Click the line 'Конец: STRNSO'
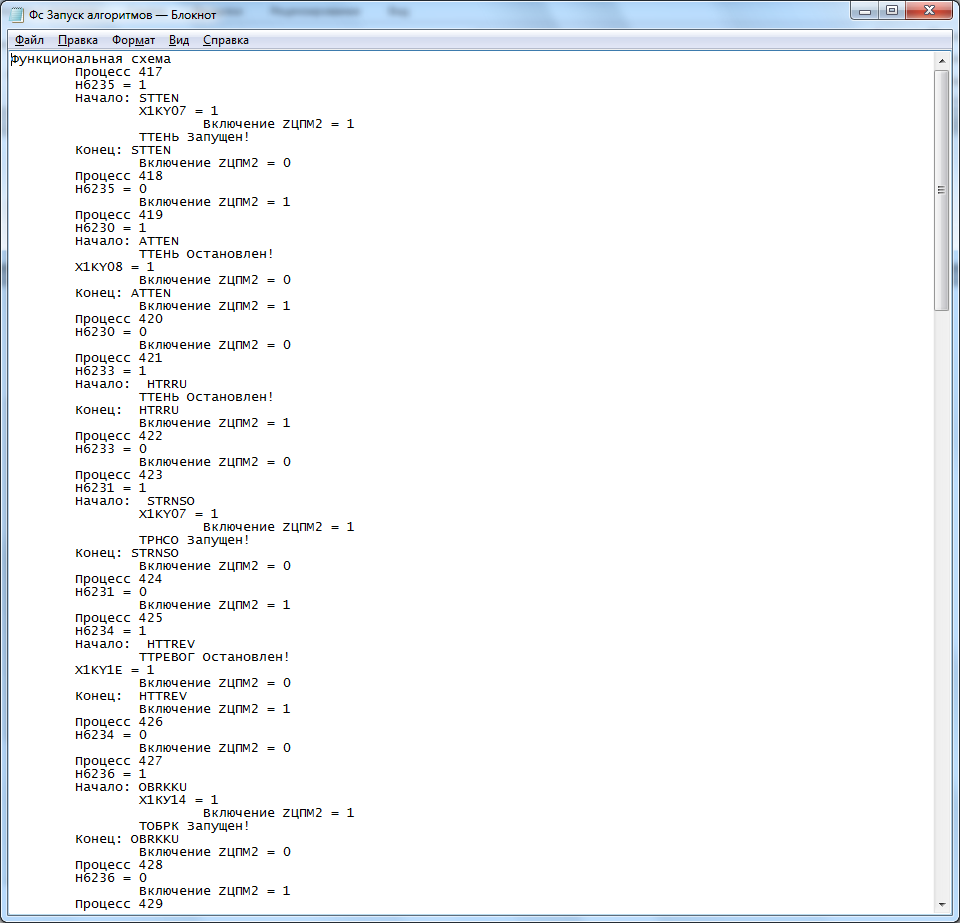 (x=127, y=553)
